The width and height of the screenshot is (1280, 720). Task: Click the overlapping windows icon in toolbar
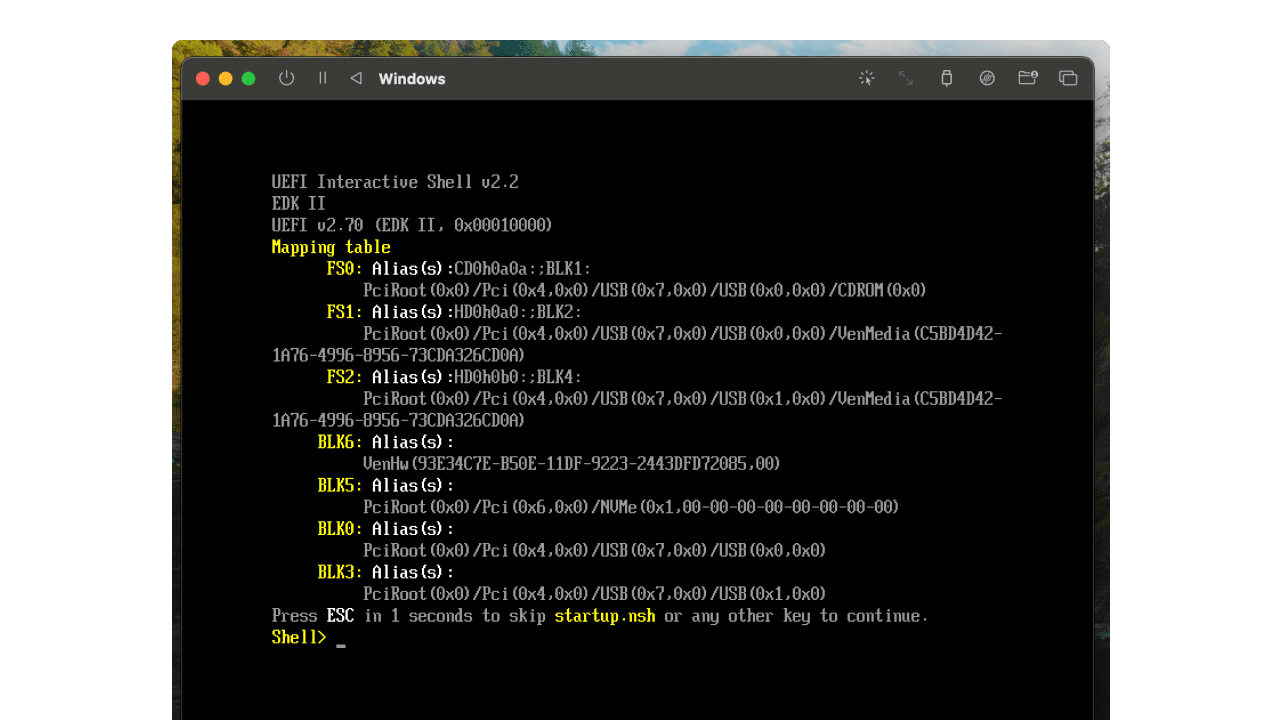point(1068,78)
